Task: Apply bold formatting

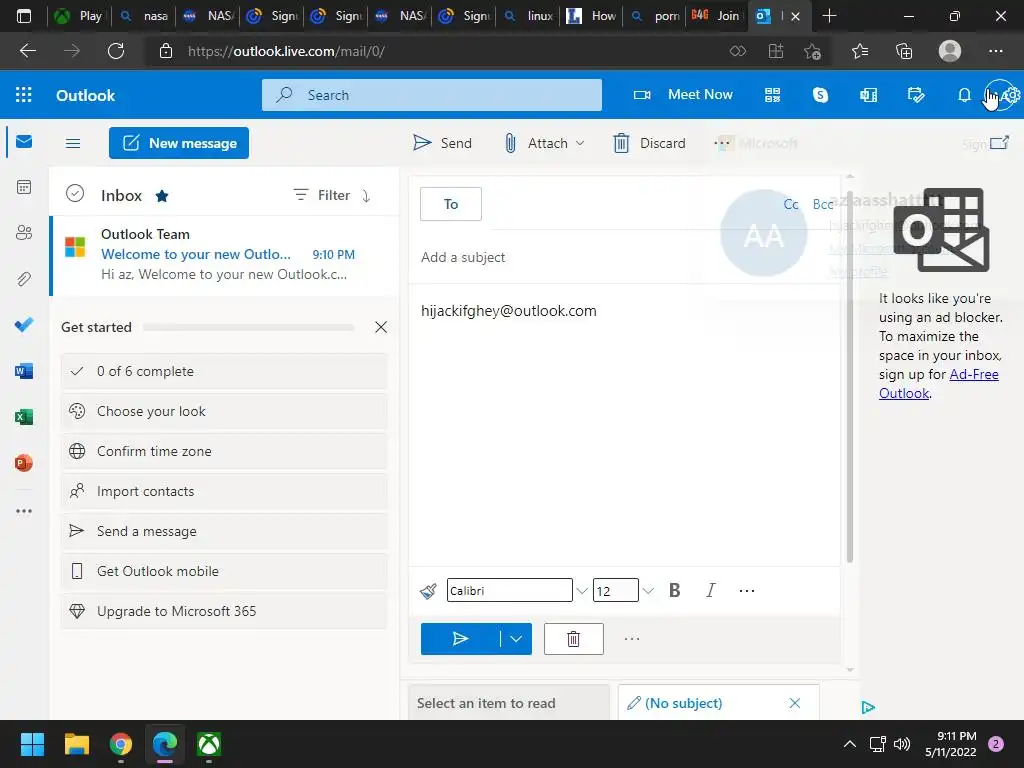Action: coord(675,590)
